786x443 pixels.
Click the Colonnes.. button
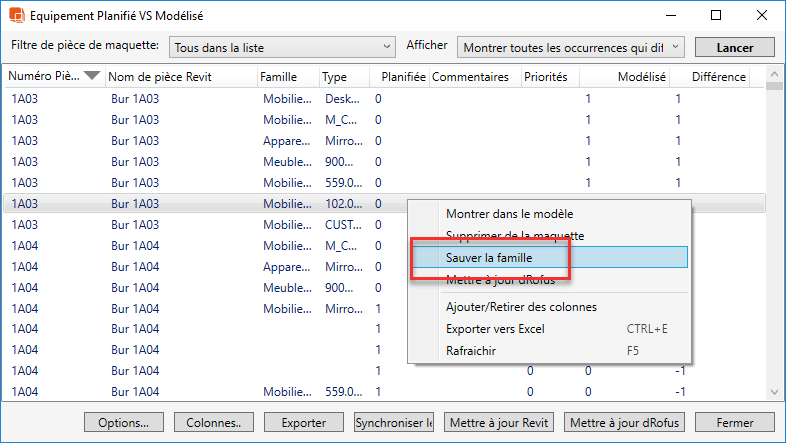coord(214,423)
